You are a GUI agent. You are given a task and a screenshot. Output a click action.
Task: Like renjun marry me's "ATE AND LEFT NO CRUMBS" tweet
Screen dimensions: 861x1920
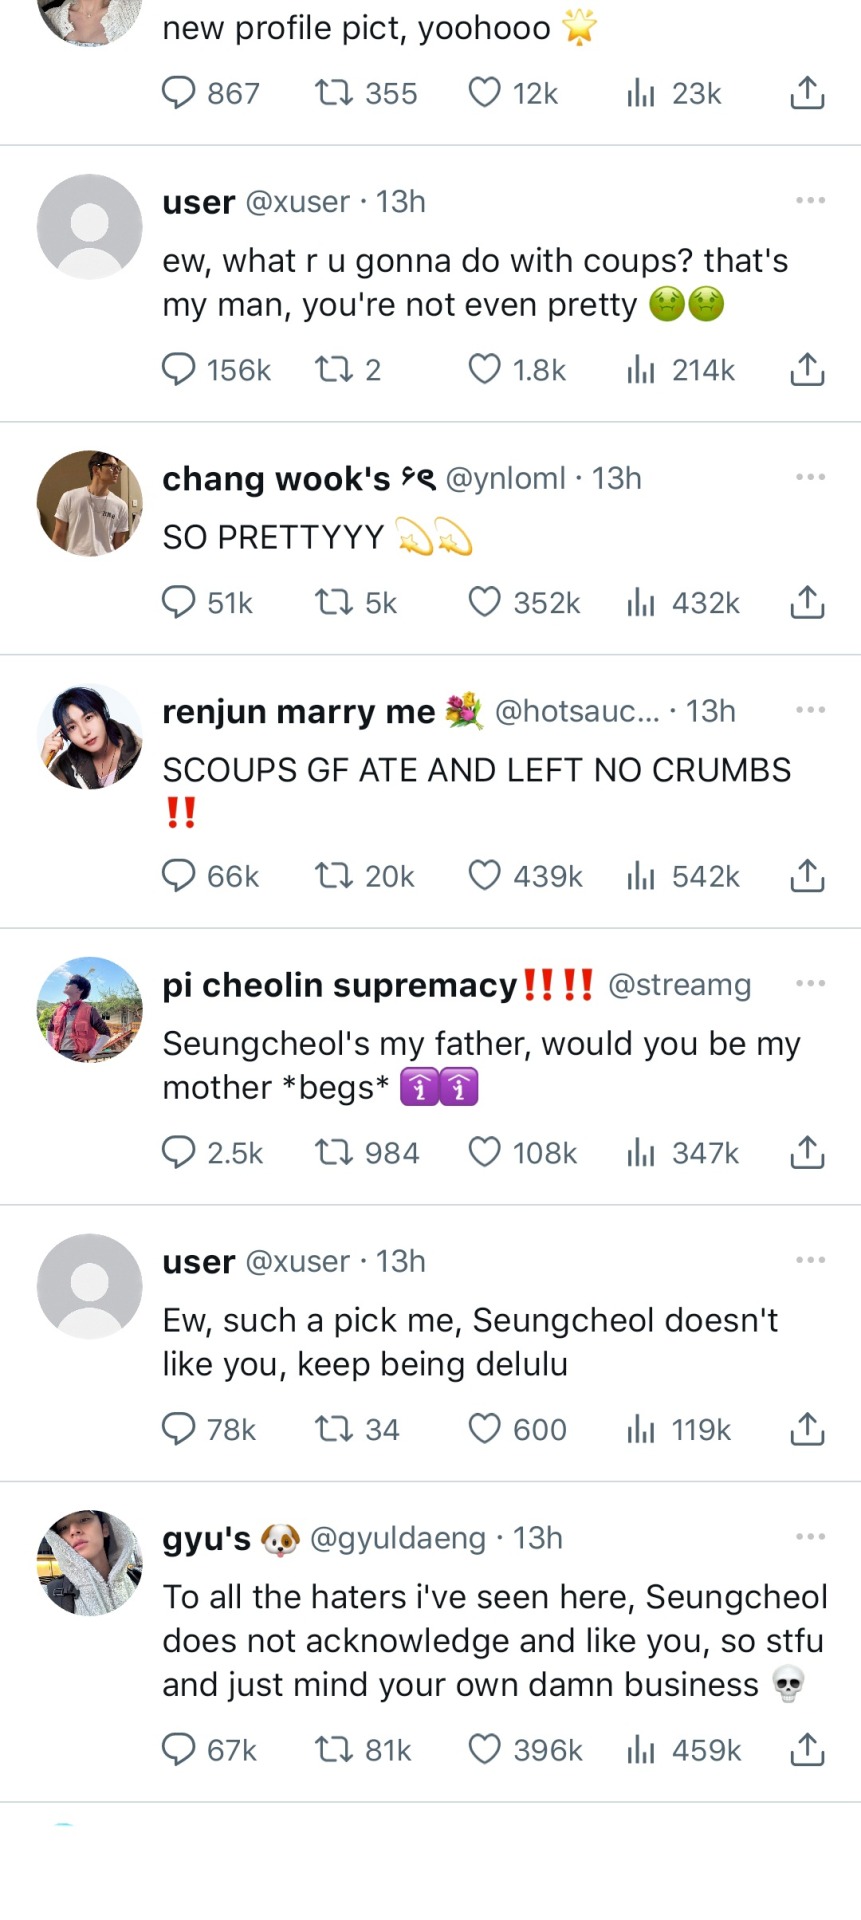point(485,875)
